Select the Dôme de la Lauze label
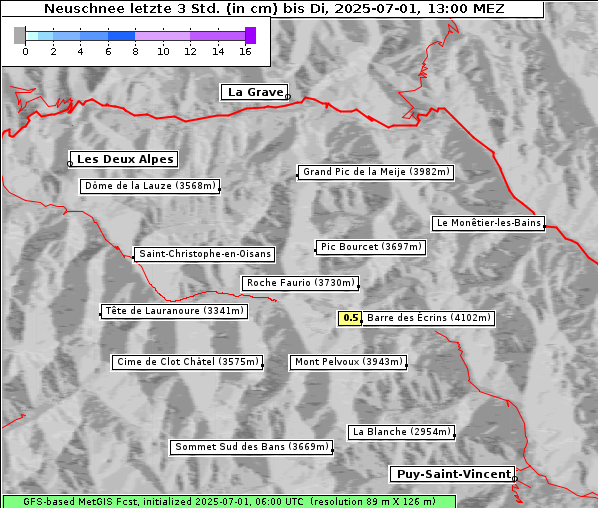This screenshot has height=508, width=598. coord(150,186)
